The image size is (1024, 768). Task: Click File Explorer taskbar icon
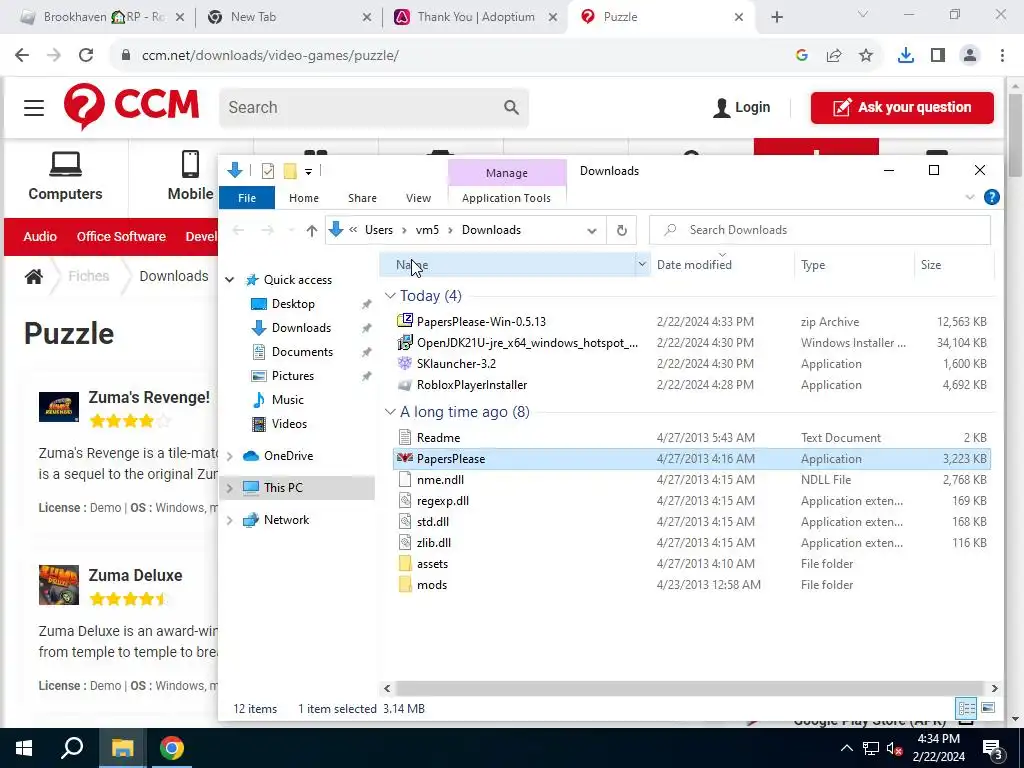click(122, 748)
